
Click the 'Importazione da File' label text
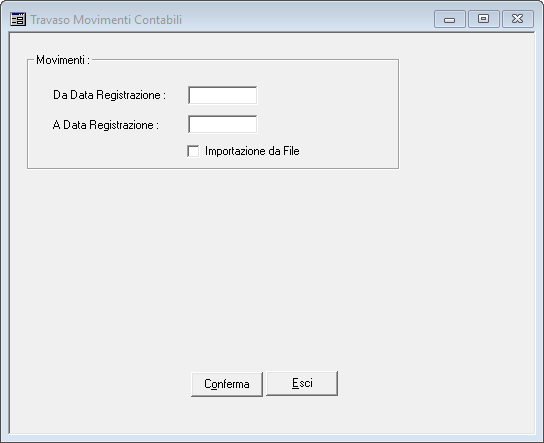(x=252, y=151)
